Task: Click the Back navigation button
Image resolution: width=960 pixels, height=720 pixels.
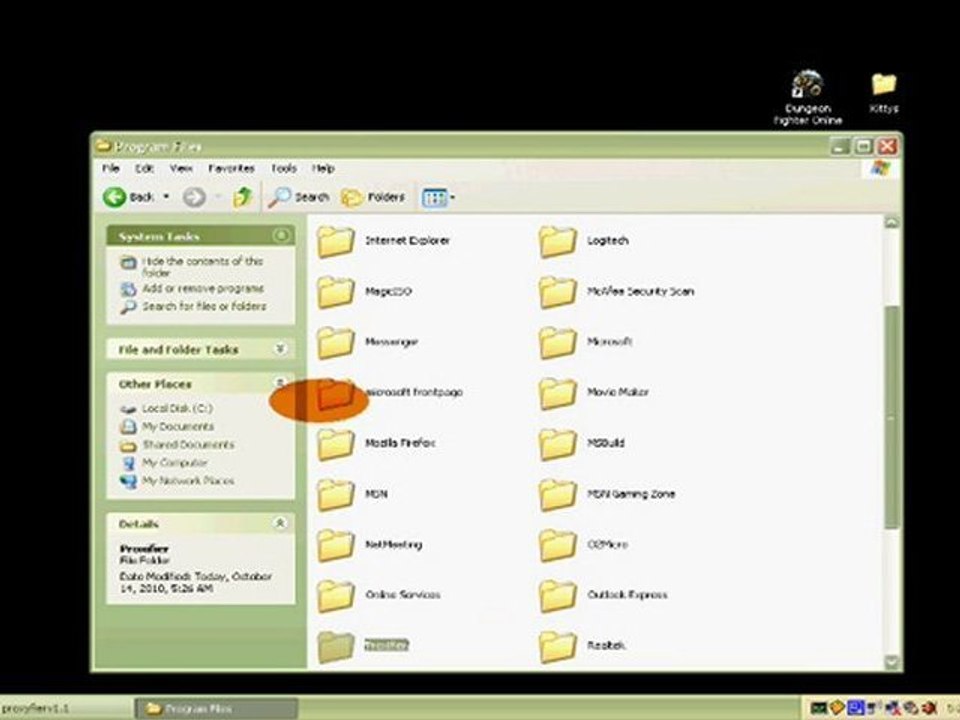Action: (129, 197)
